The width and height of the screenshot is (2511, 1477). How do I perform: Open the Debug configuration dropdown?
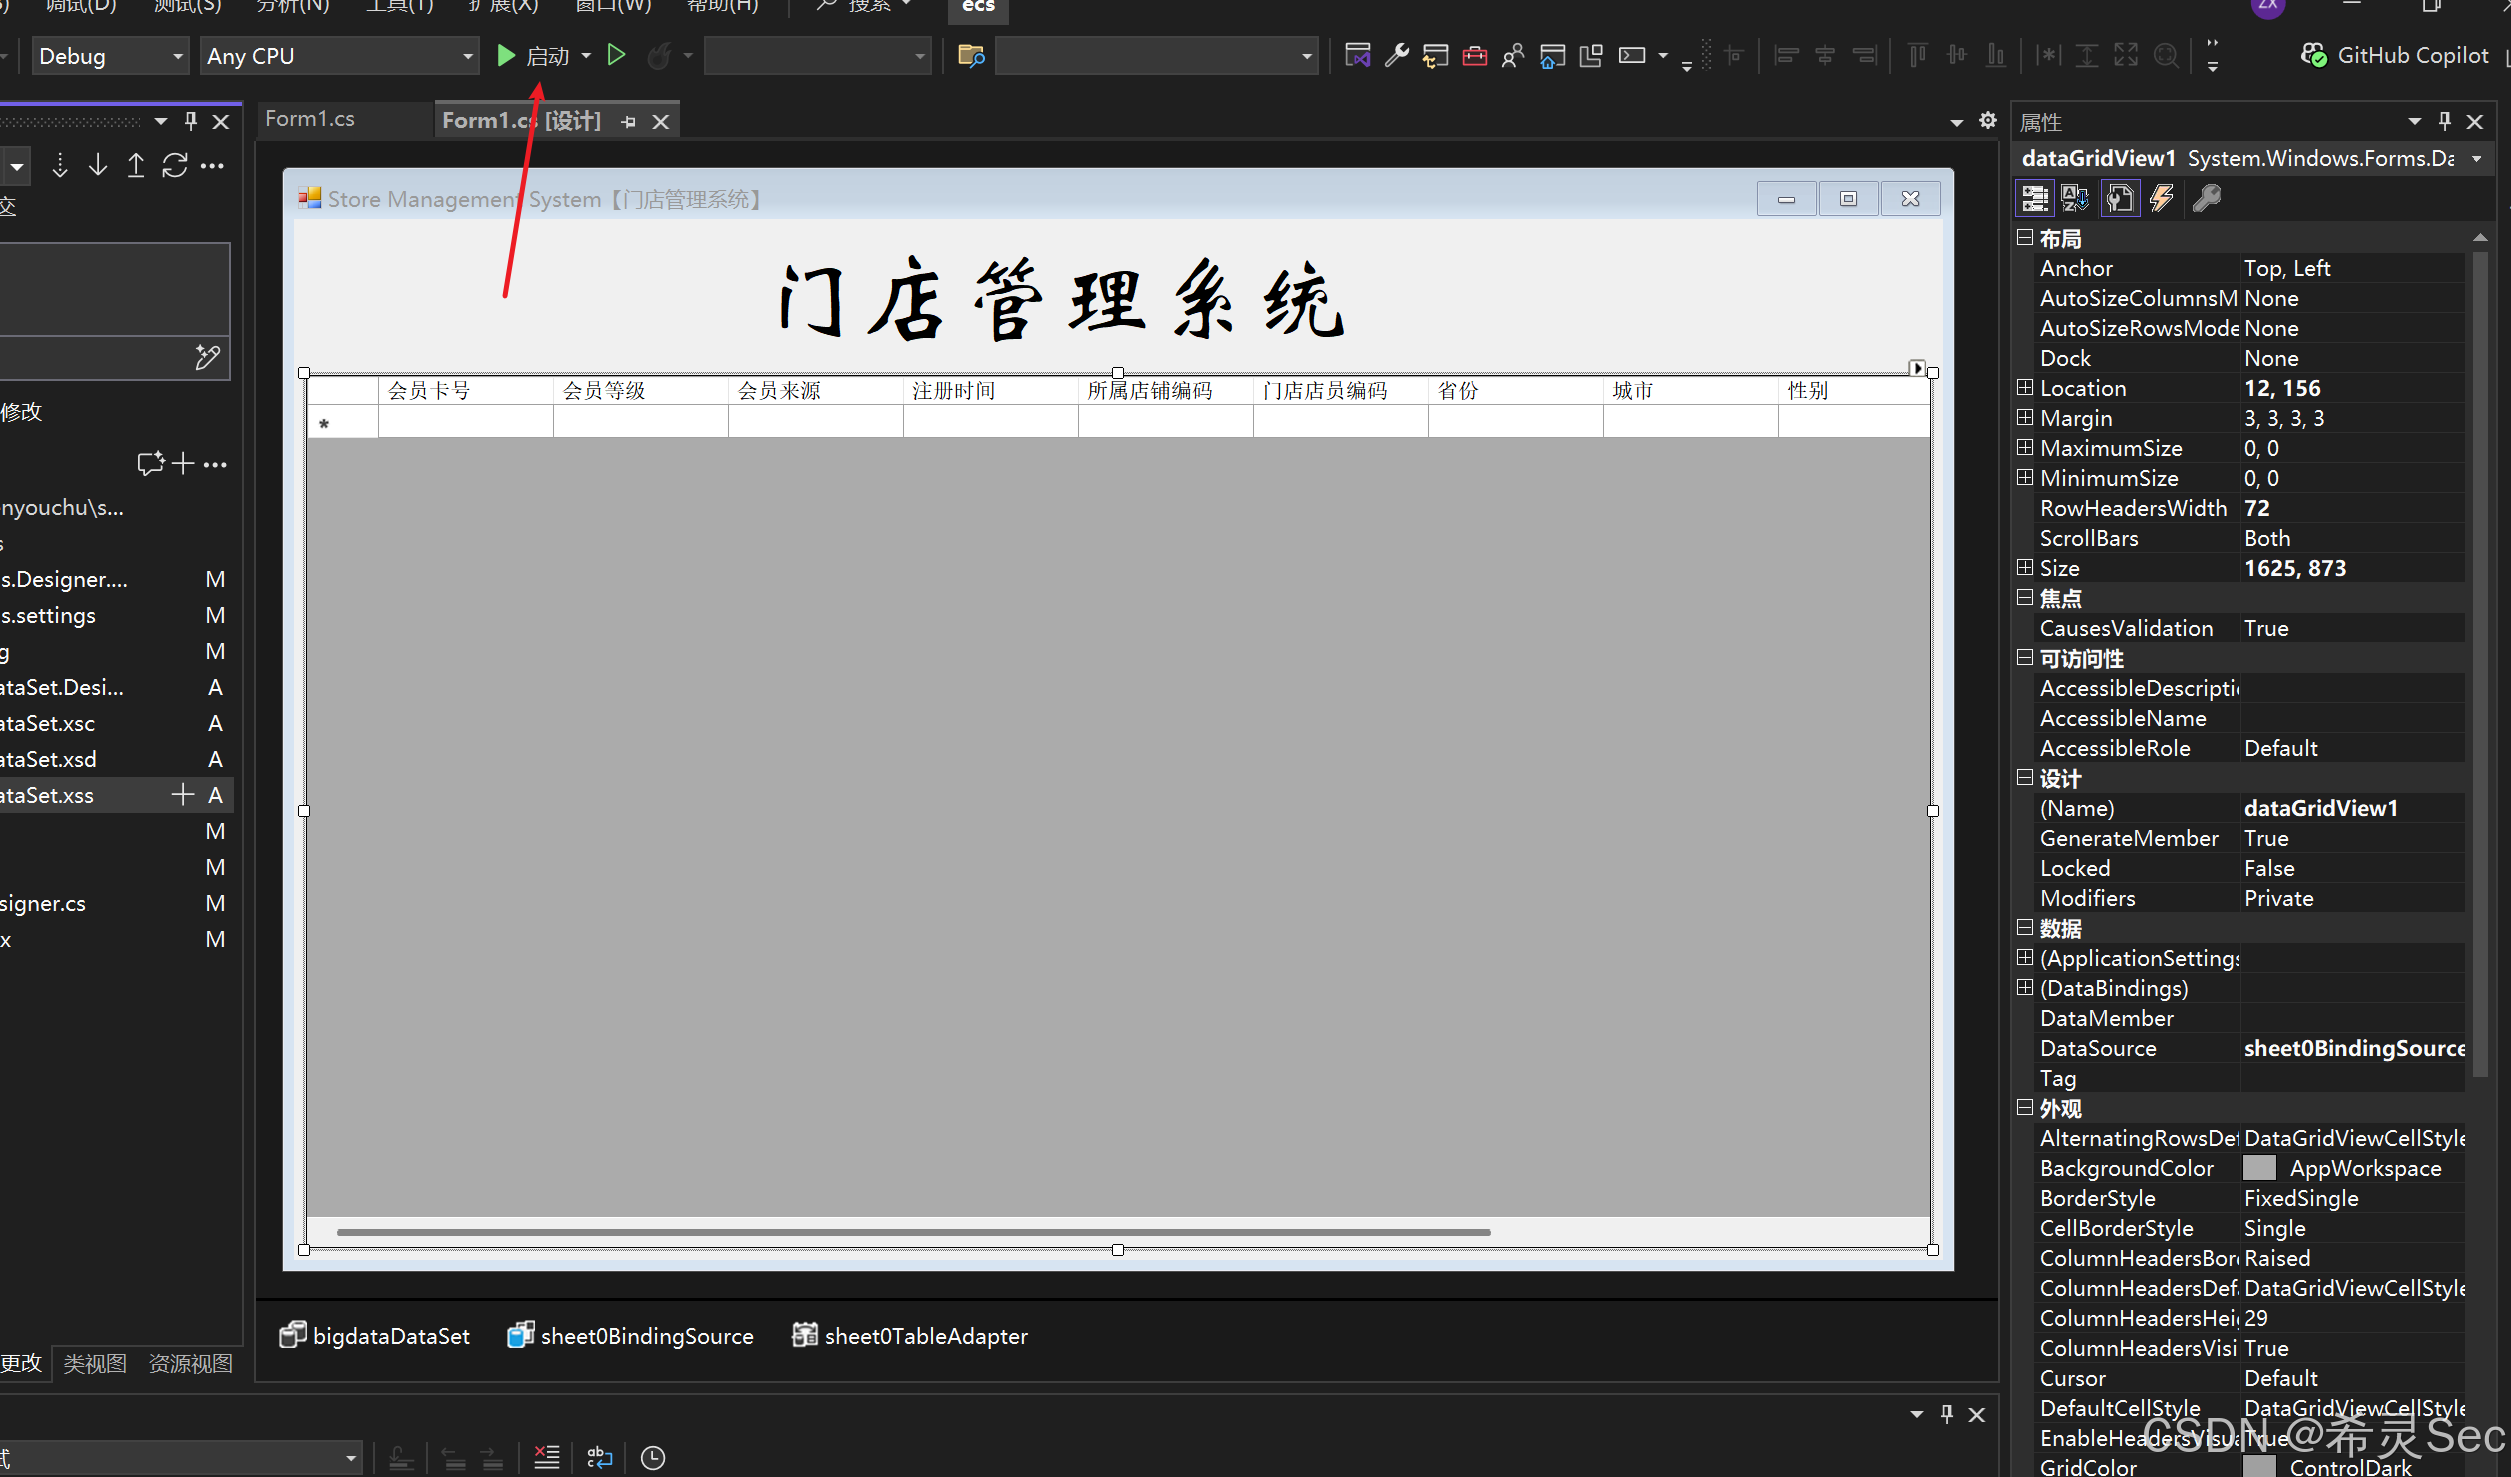(x=110, y=56)
